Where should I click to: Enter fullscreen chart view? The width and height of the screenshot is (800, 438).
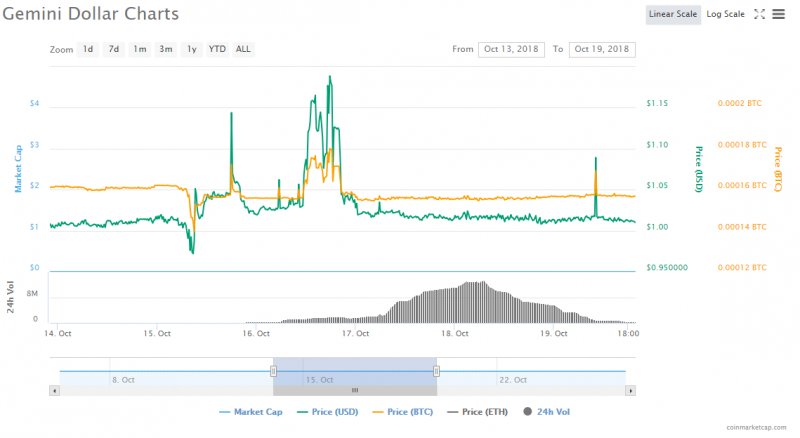click(x=758, y=14)
